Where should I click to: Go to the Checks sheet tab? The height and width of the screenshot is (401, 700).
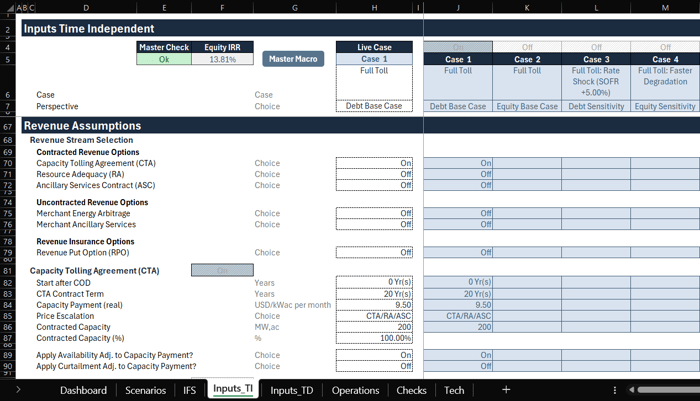[411, 389]
